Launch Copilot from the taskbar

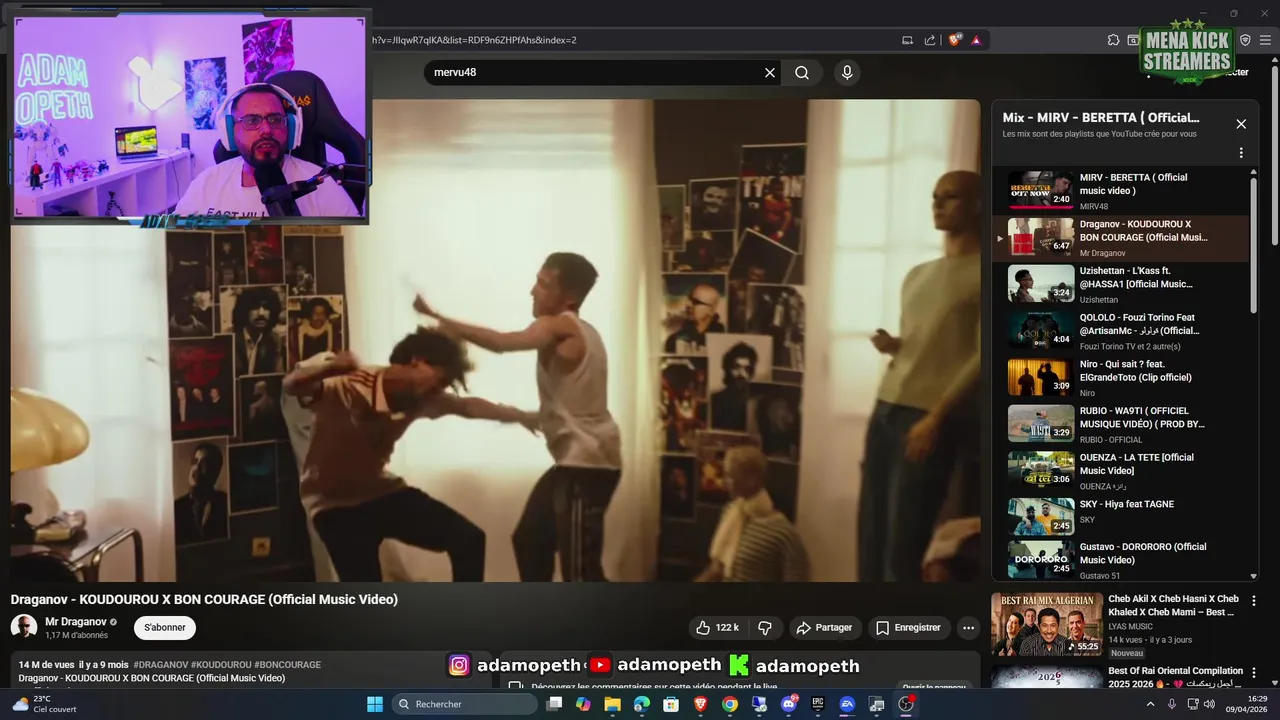[x=583, y=704]
